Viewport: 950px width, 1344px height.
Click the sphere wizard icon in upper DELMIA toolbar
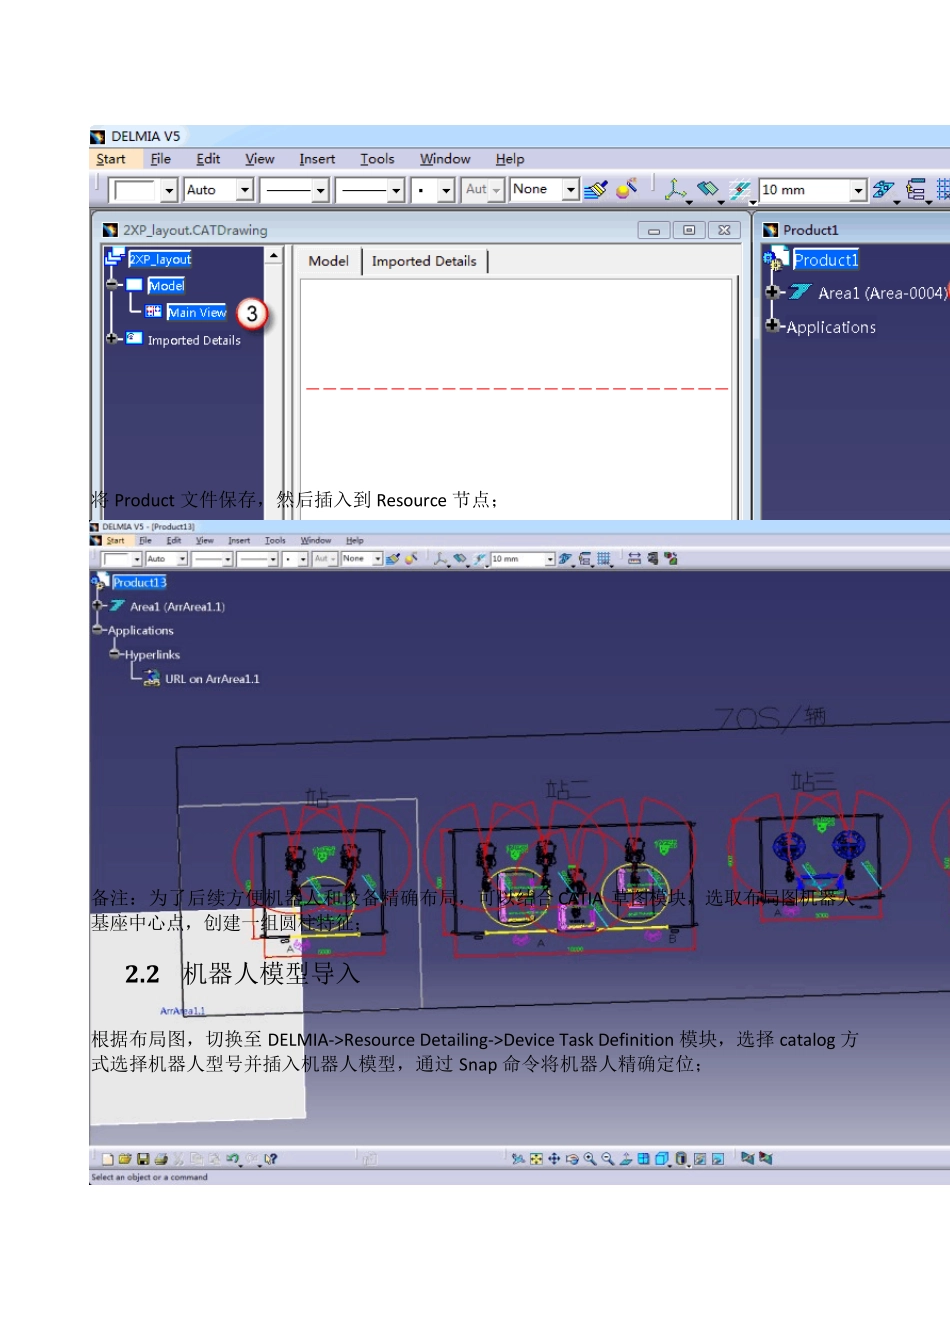click(x=627, y=188)
